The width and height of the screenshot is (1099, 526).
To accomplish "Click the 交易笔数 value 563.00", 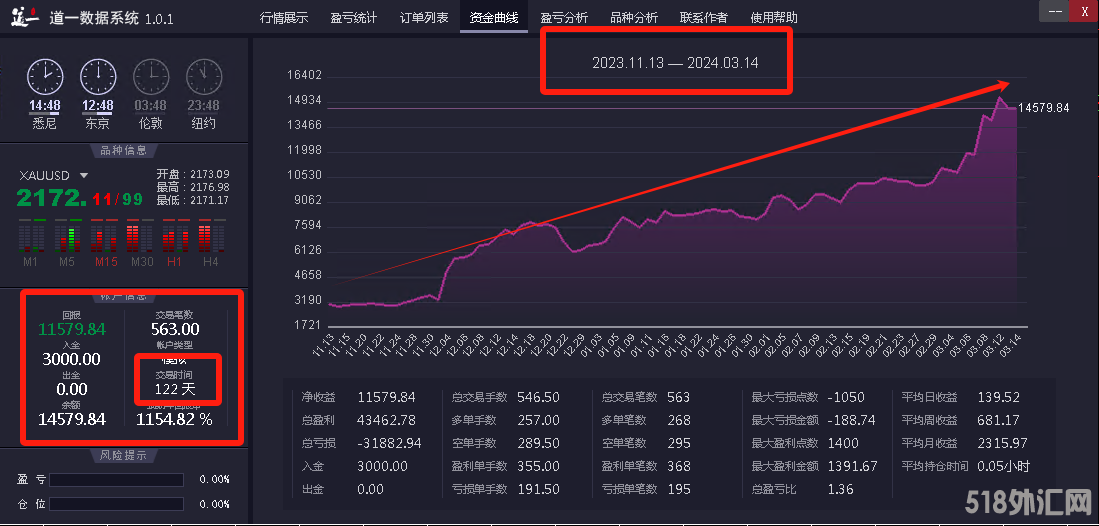I will pos(175,330).
